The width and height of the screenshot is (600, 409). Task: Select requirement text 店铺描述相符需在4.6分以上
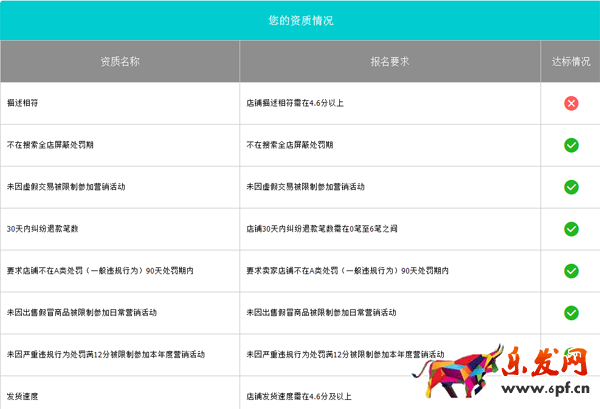click(x=295, y=103)
